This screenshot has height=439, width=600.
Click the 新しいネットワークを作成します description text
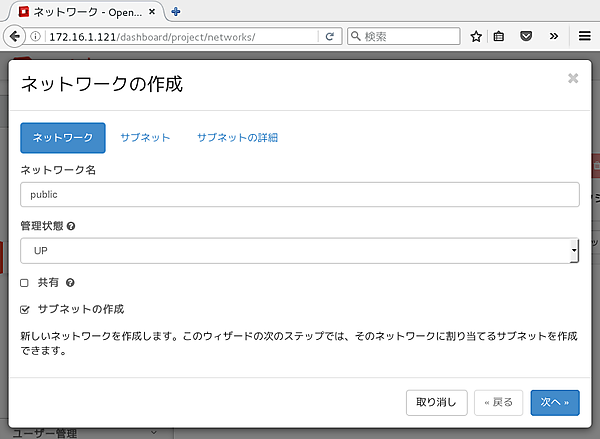pos(299,343)
